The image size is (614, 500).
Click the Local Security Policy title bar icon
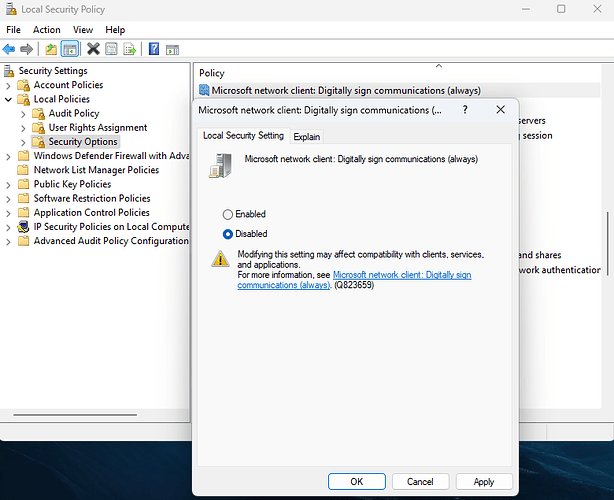pos(11,9)
